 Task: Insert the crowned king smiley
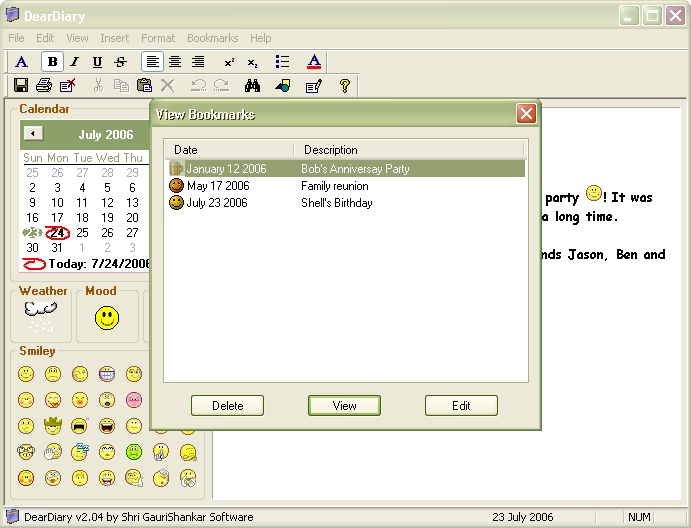click(x=53, y=425)
